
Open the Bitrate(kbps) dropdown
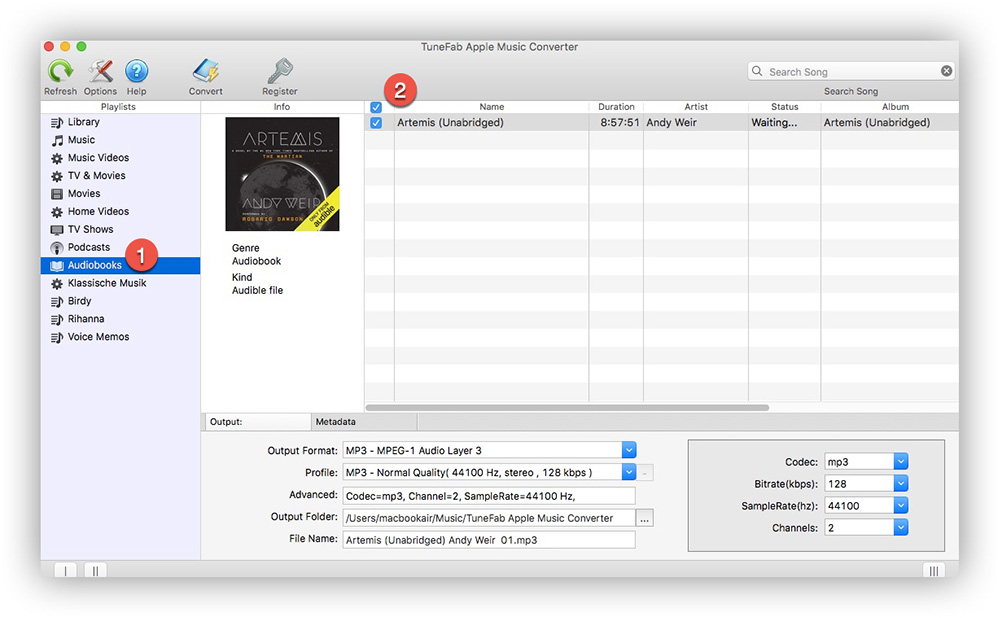click(x=899, y=483)
